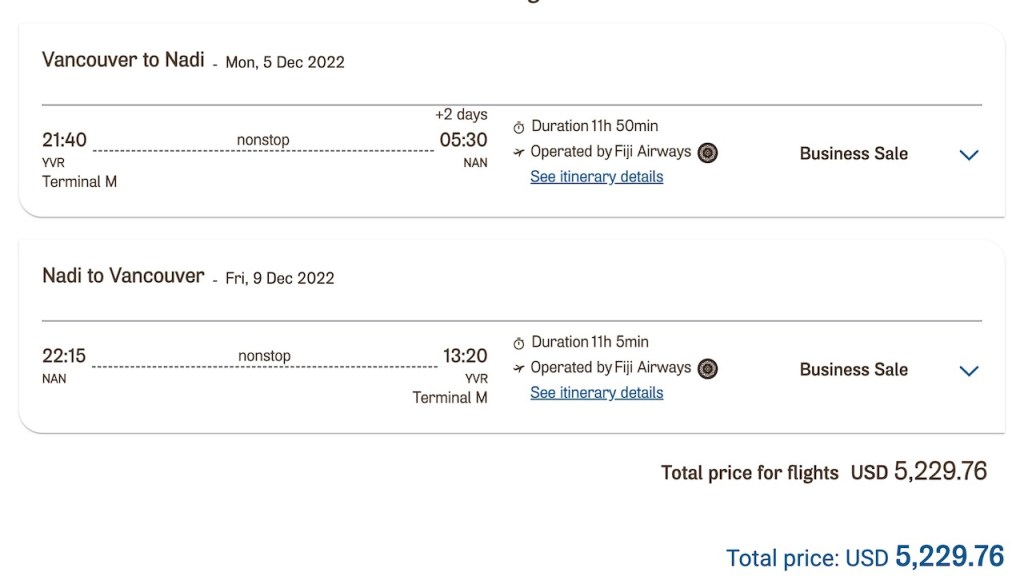Click Business Sale fare on outbound flight

click(x=853, y=154)
